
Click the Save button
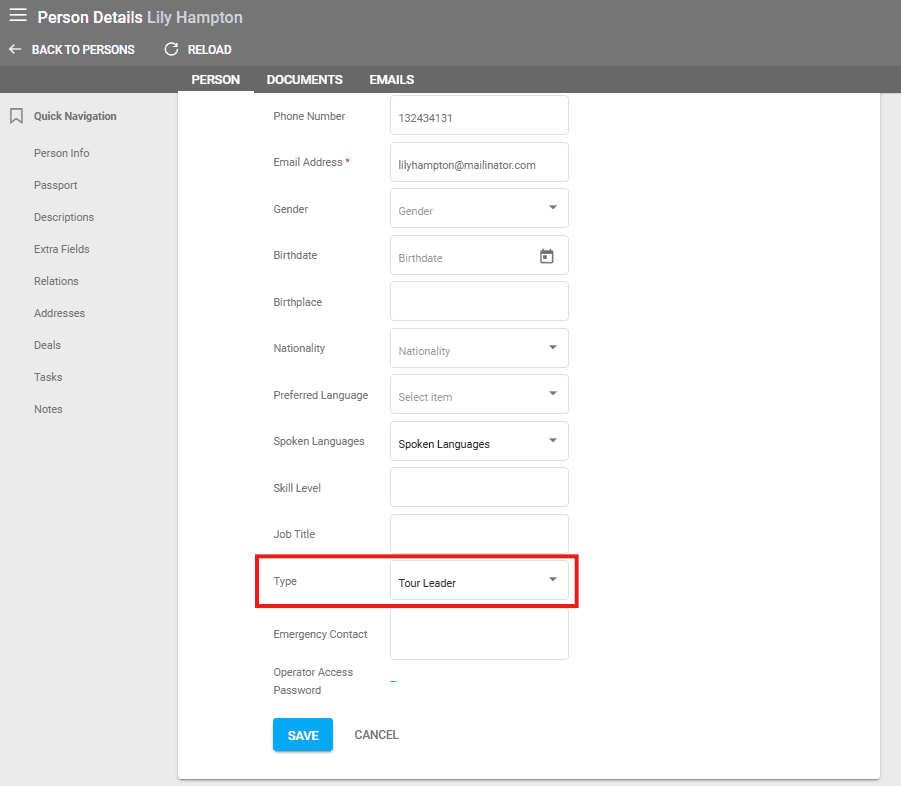click(x=302, y=735)
